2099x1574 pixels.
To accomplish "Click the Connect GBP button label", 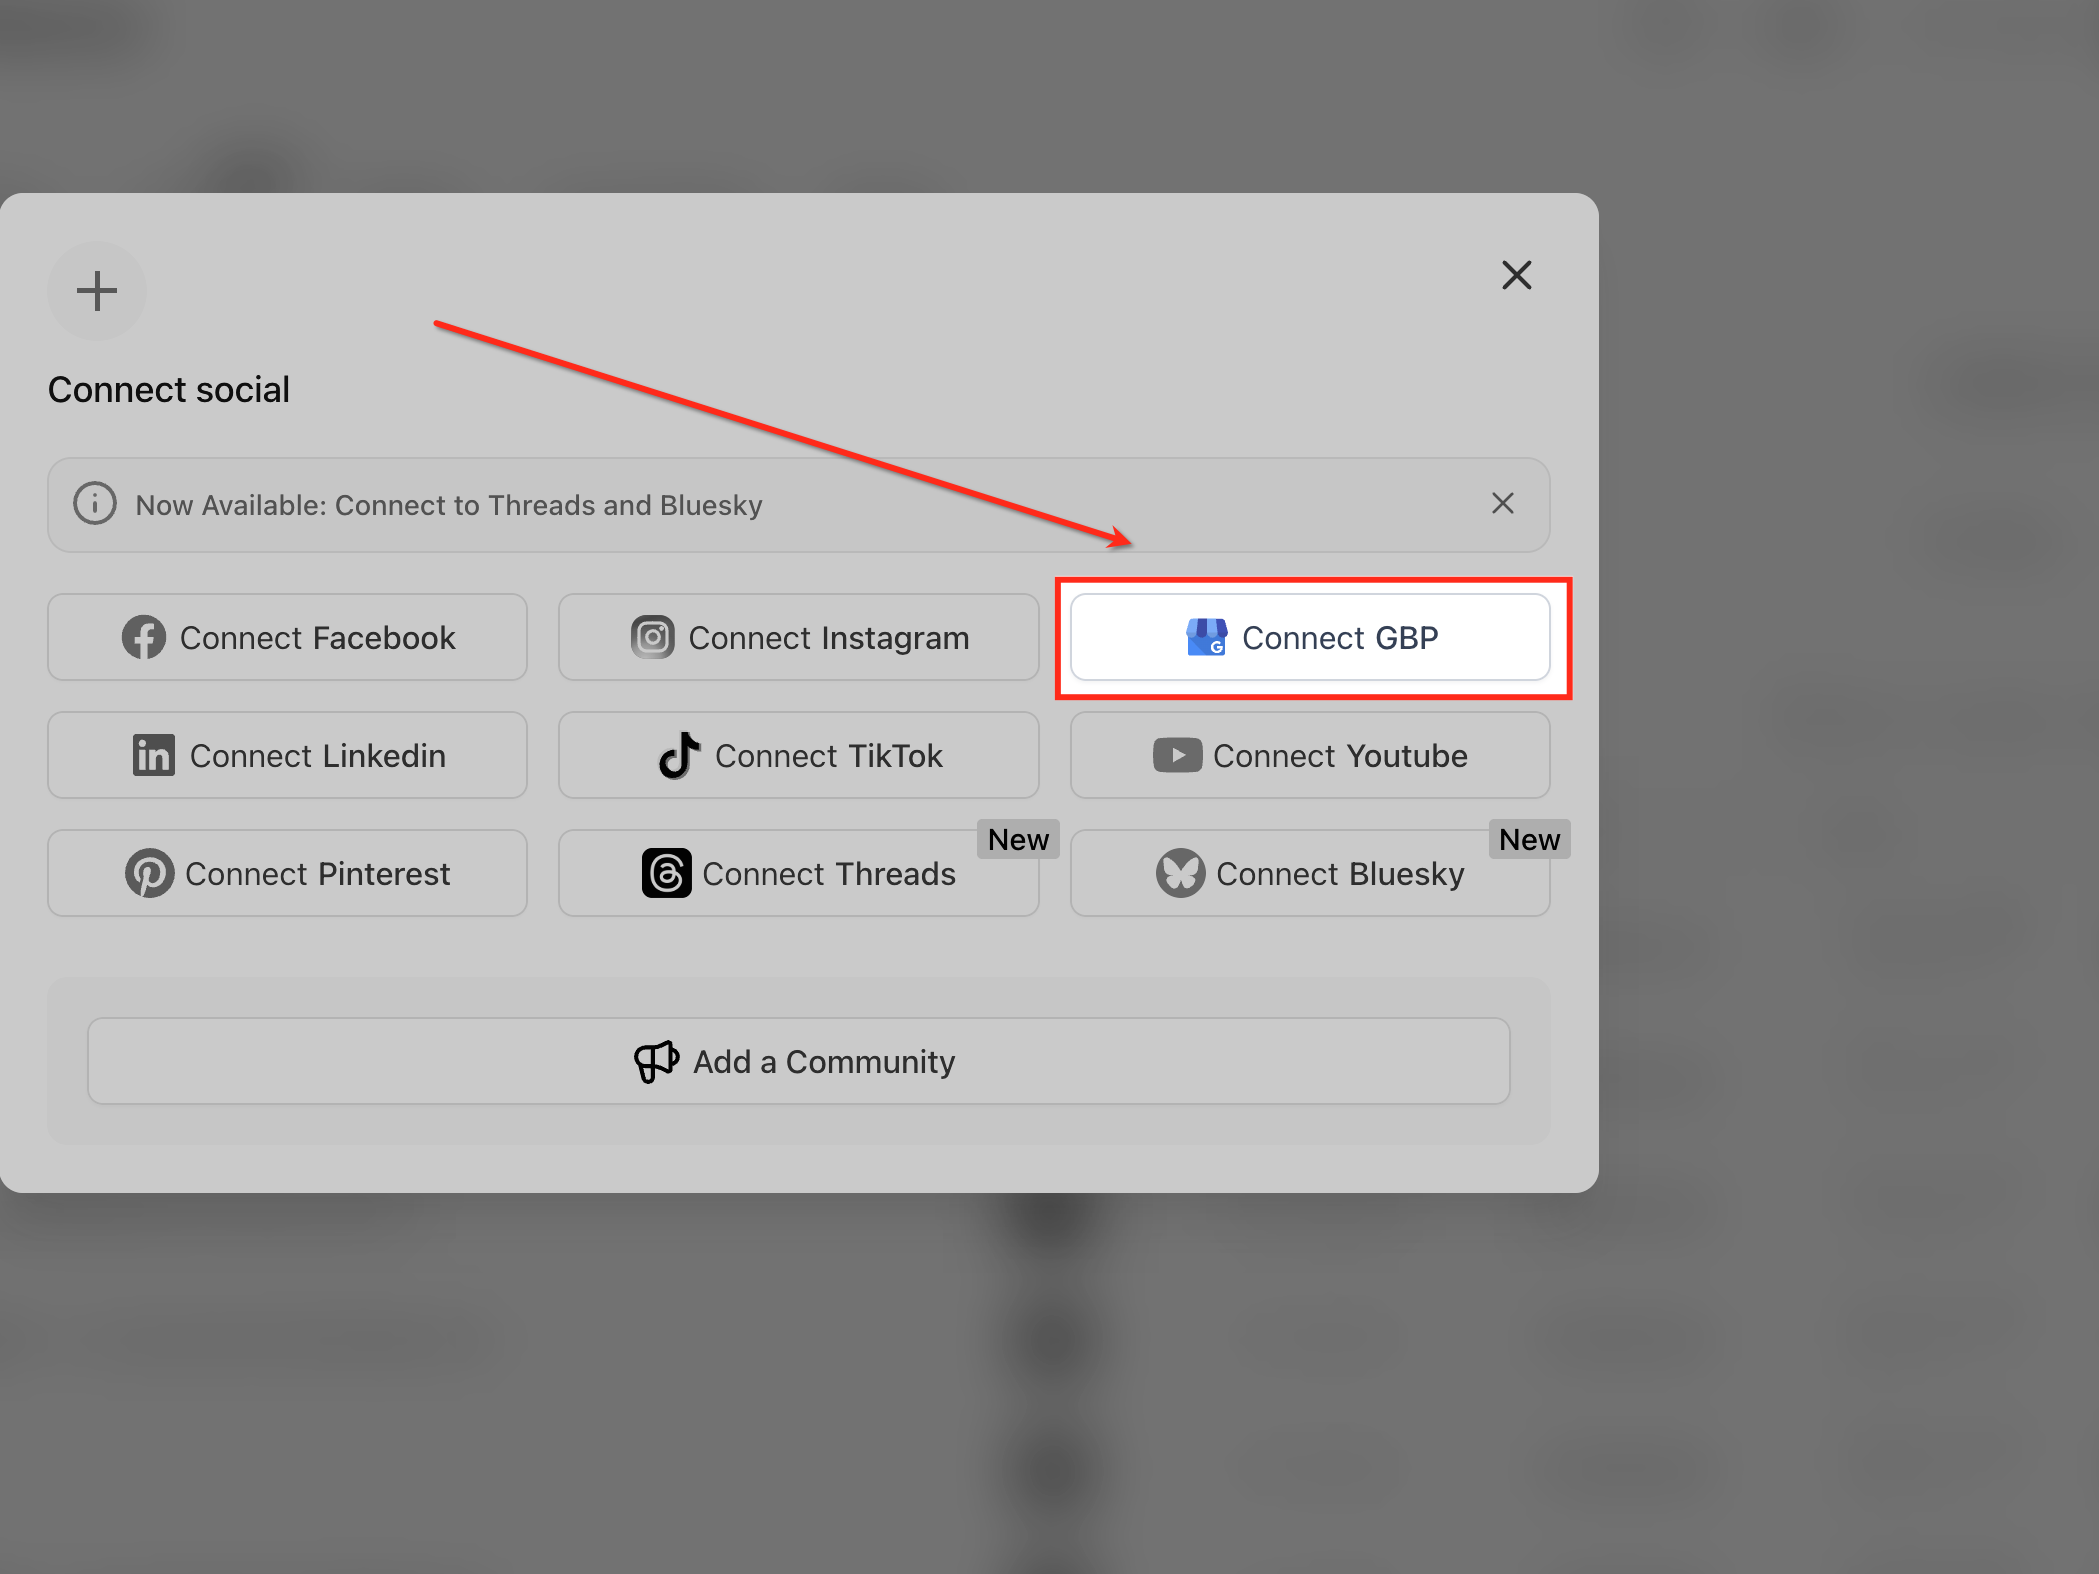I will pyautogui.click(x=1340, y=637).
